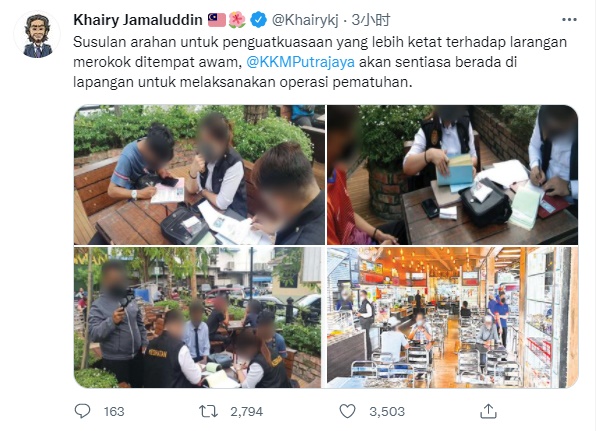This screenshot has width=604, height=431.
Task: Open the 3小时 timestamp link
Action: 371,20
